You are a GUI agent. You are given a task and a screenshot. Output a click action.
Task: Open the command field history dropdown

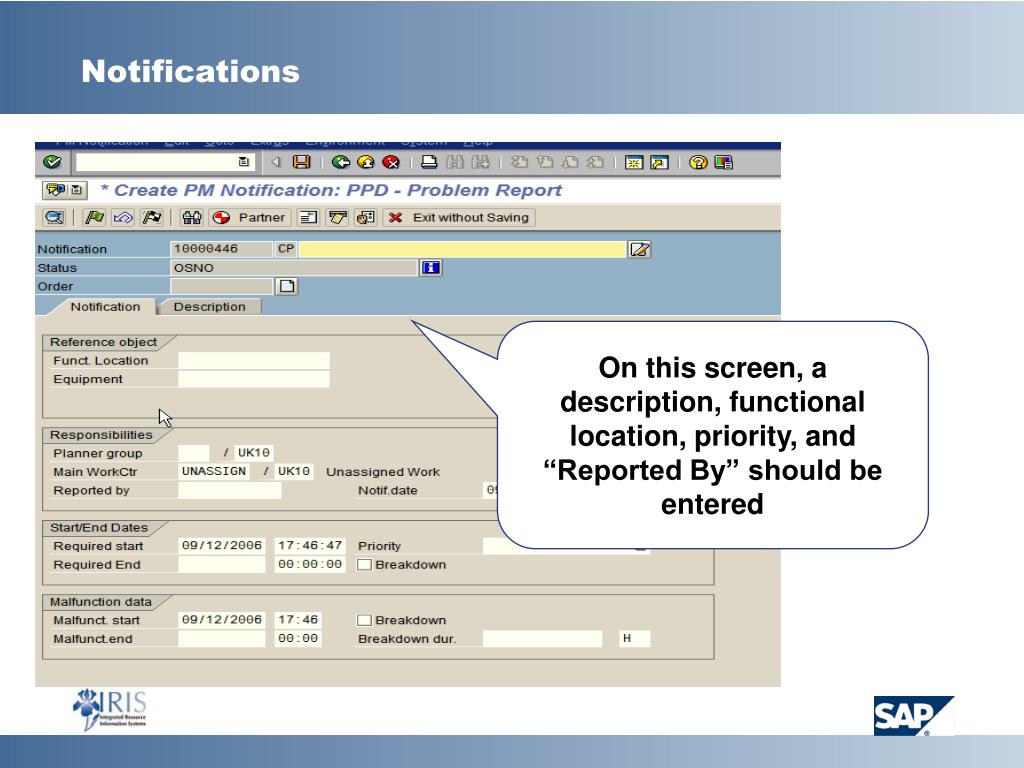tap(244, 162)
